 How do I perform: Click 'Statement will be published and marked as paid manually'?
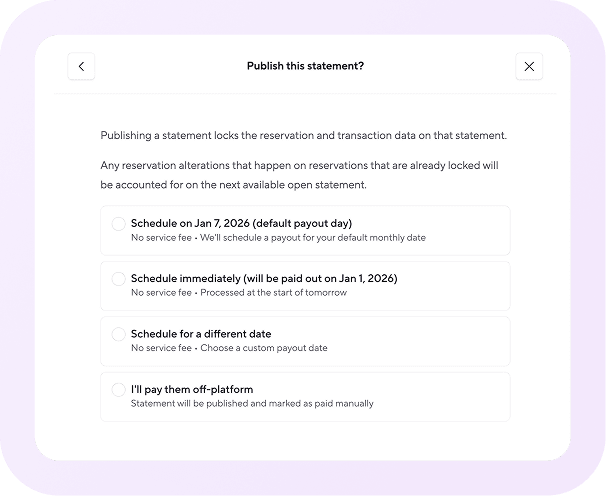[252, 404]
